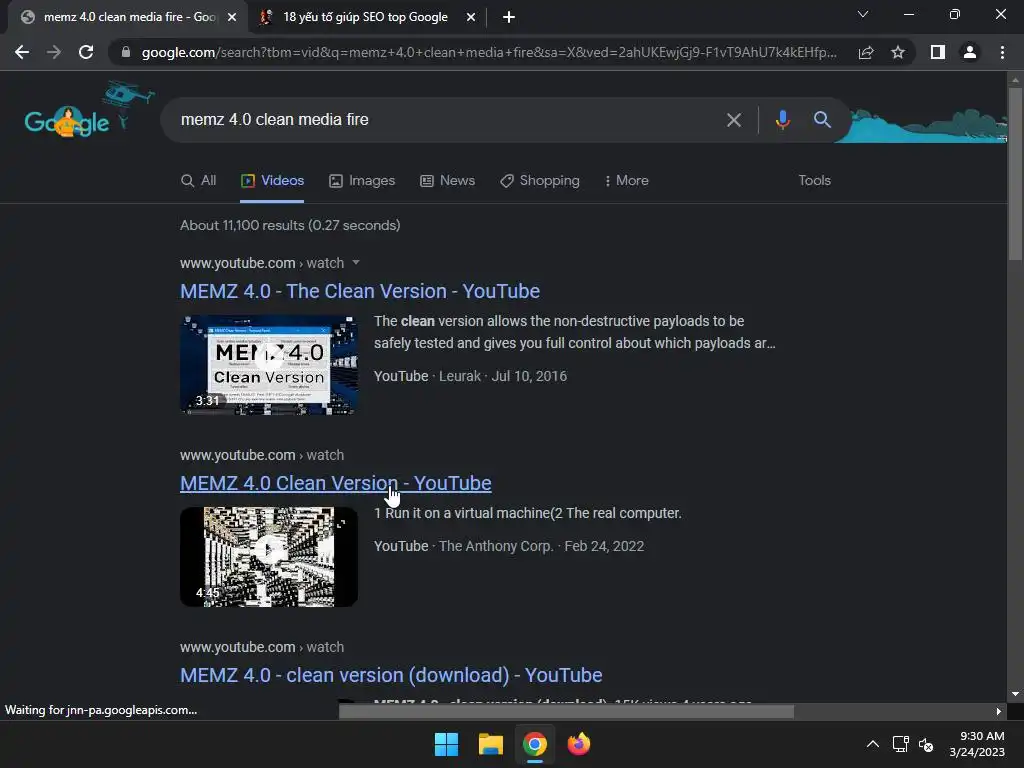Viewport: 1024px width, 768px height.
Task: Switch to News results
Action: click(447, 181)
